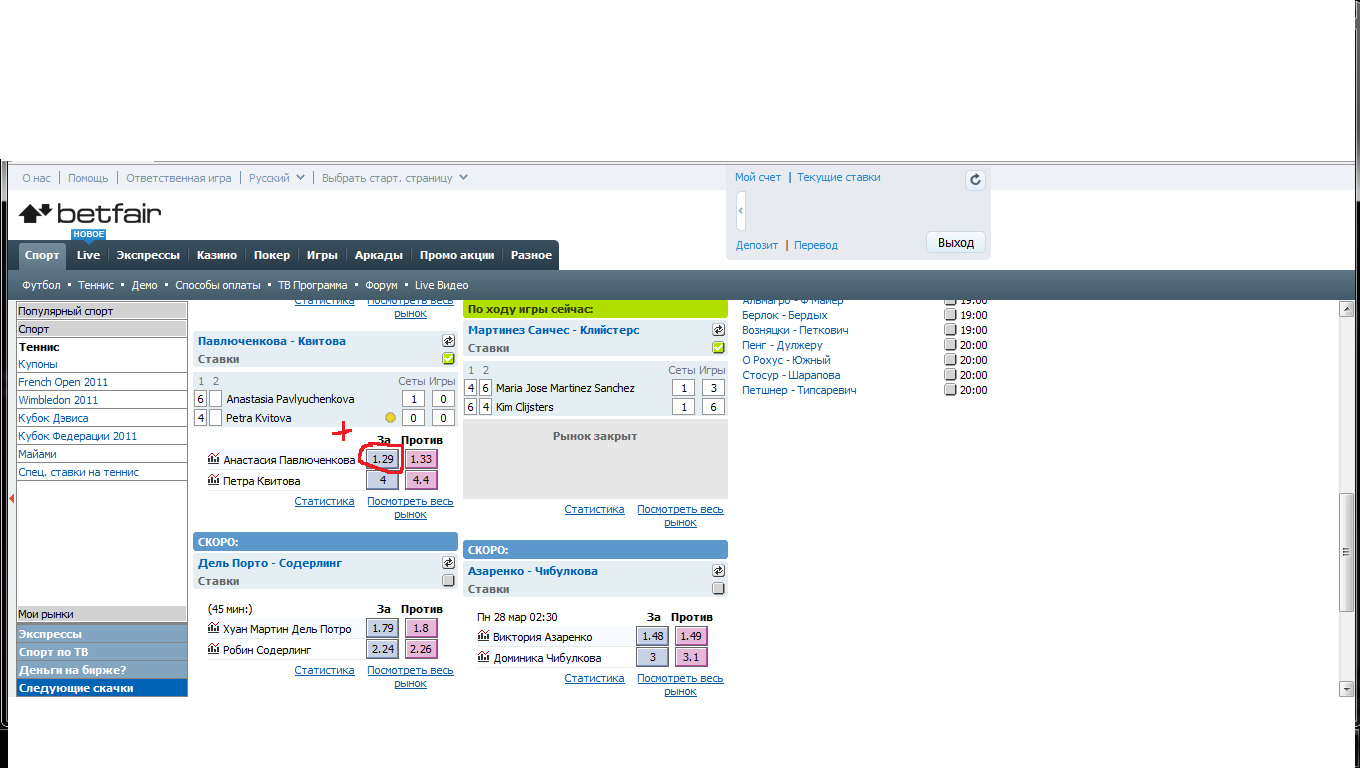Open the Экспрессы tab
Viewport: 1360px width, 768px height.
(x=148, y=255)
